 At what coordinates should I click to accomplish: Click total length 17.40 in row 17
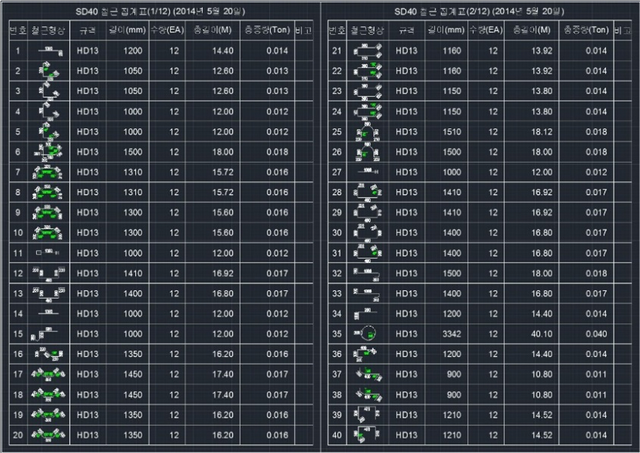coord(223,374)
